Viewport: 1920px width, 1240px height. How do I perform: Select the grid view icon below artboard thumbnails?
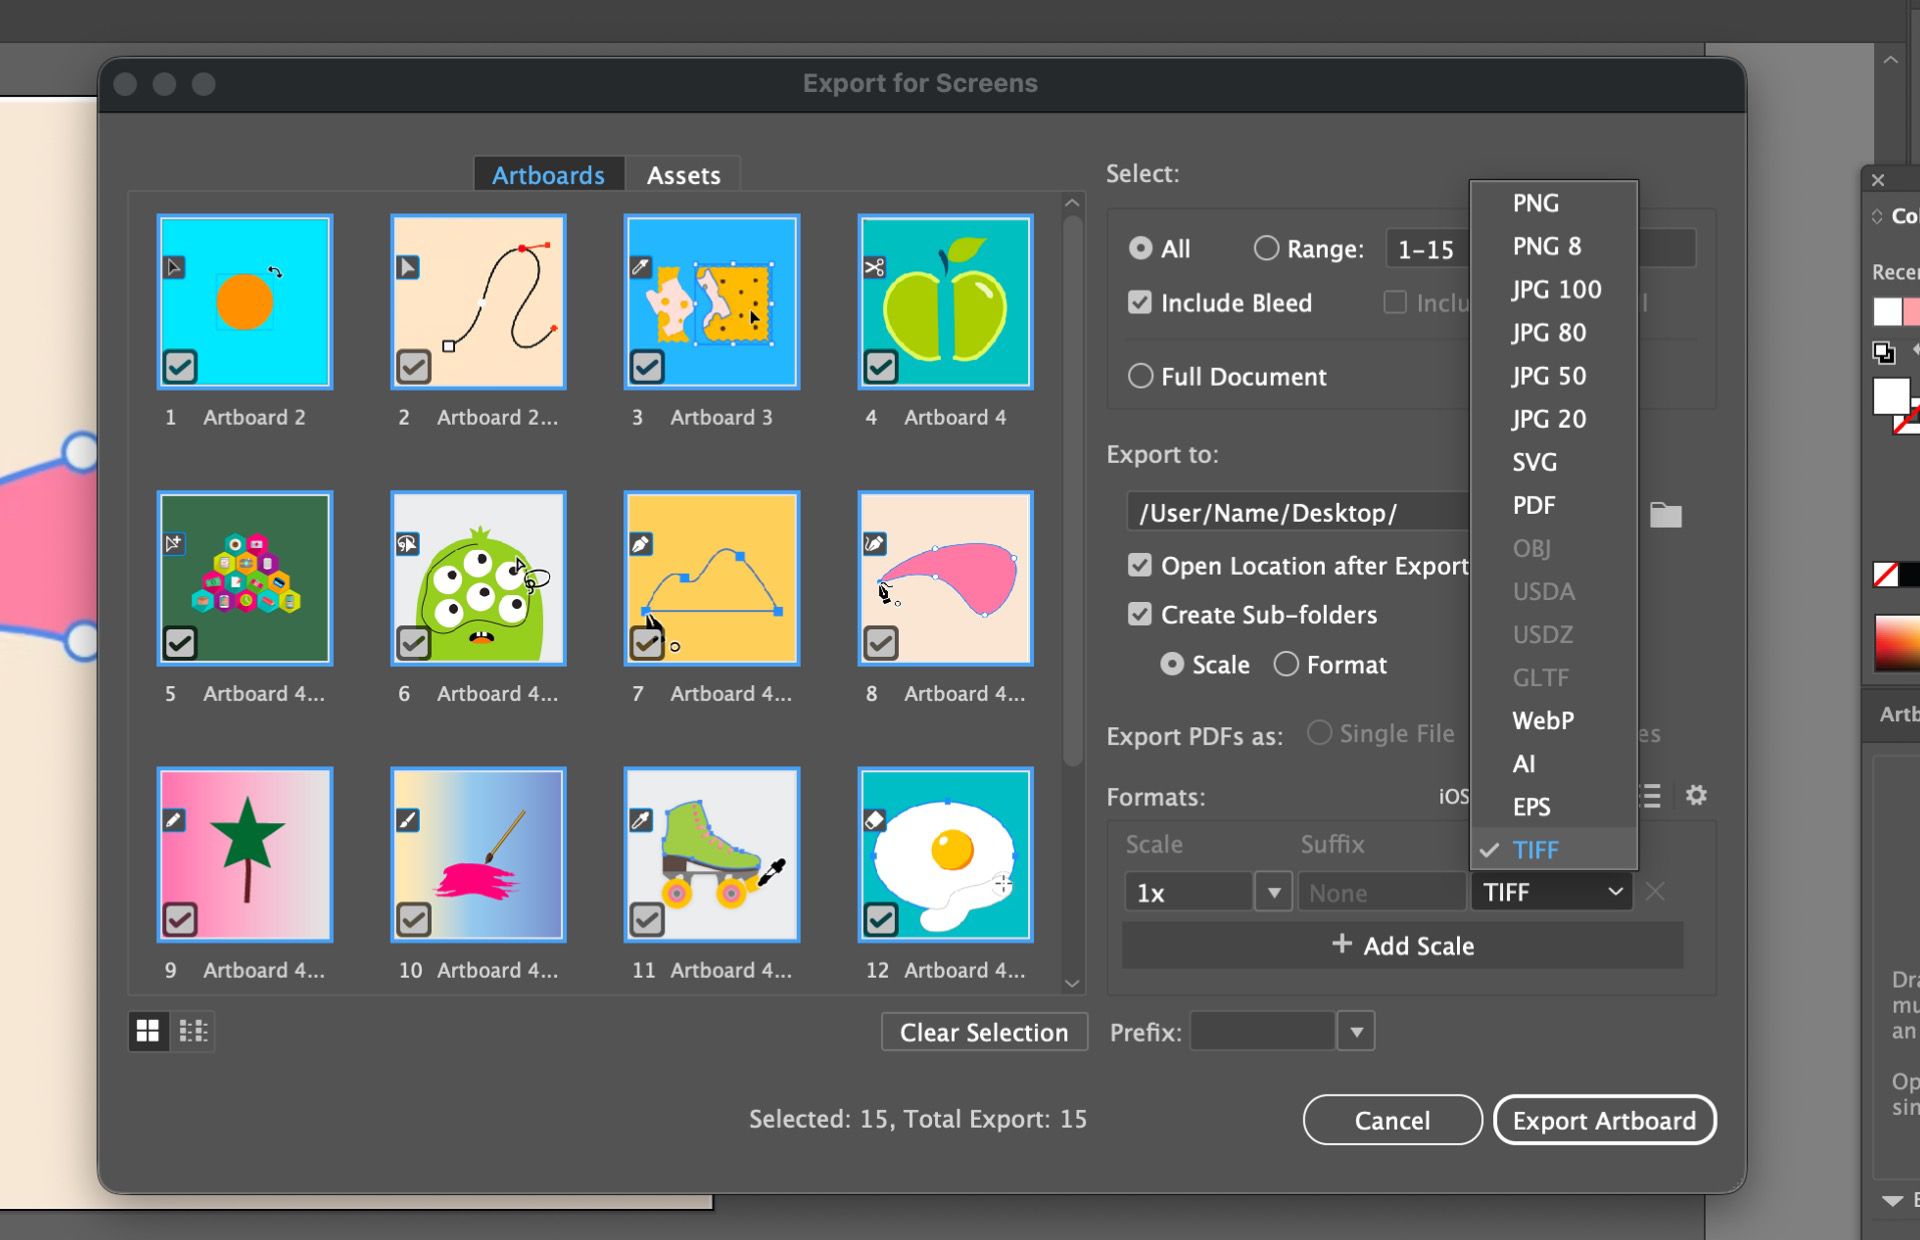148,1031
